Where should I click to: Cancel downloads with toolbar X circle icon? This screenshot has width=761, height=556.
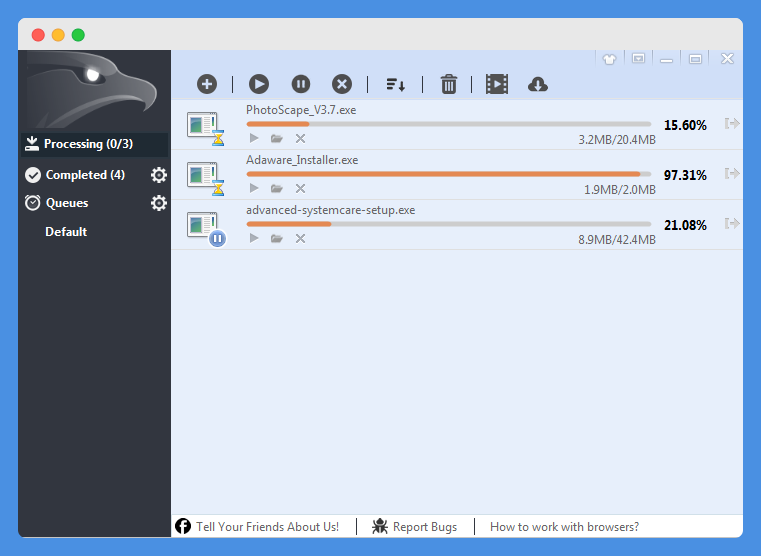pyautogui.click(x=342, y=84)
